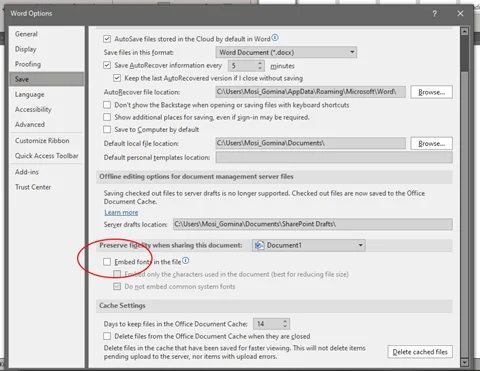Decrease AutoRecover minutes with down arrow
Image resolution: width=480 pixels, height=371 pixels.
[x=260, y=68]
